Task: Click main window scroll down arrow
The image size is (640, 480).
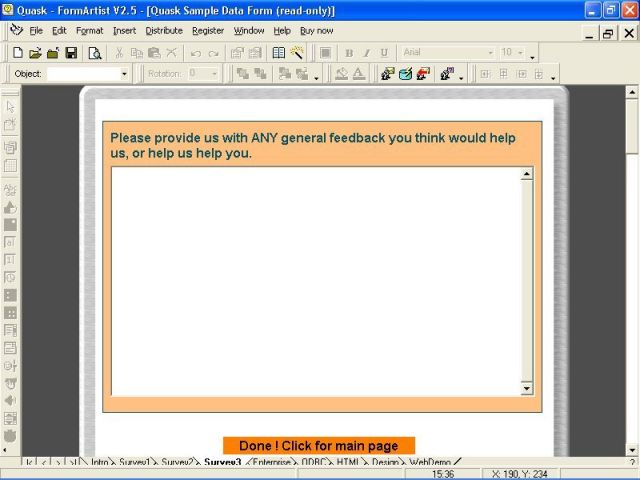Action: tap(632, 450)
